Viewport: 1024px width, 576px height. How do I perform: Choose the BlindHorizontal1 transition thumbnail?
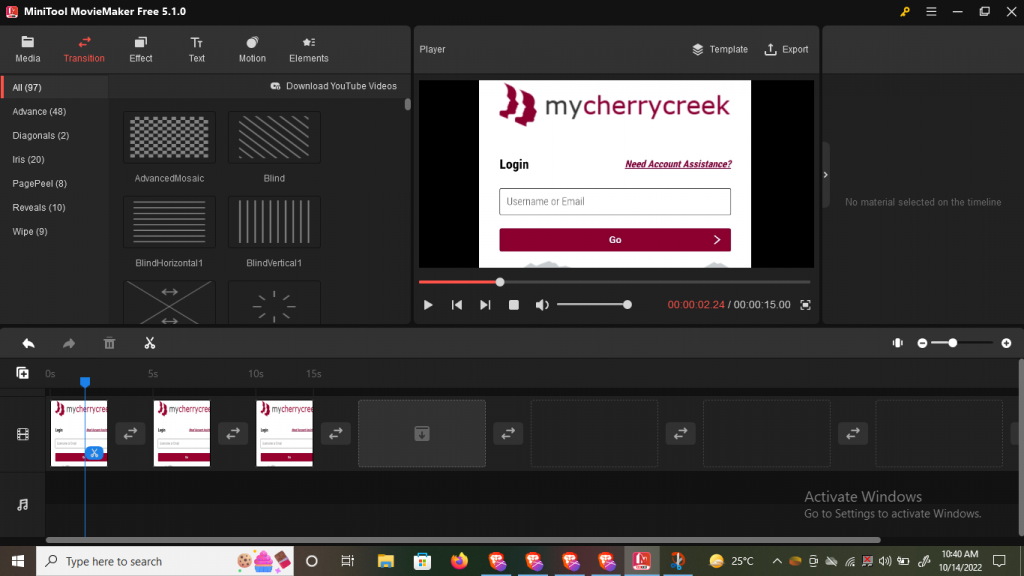point(169,222)
